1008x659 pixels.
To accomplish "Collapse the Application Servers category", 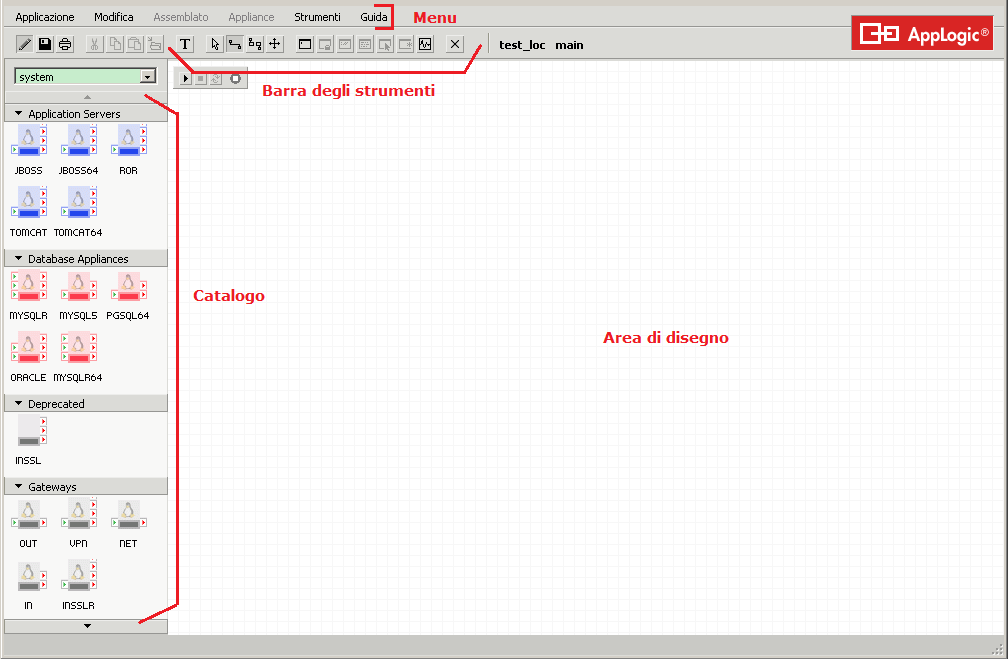I will [x=19, y=114].
